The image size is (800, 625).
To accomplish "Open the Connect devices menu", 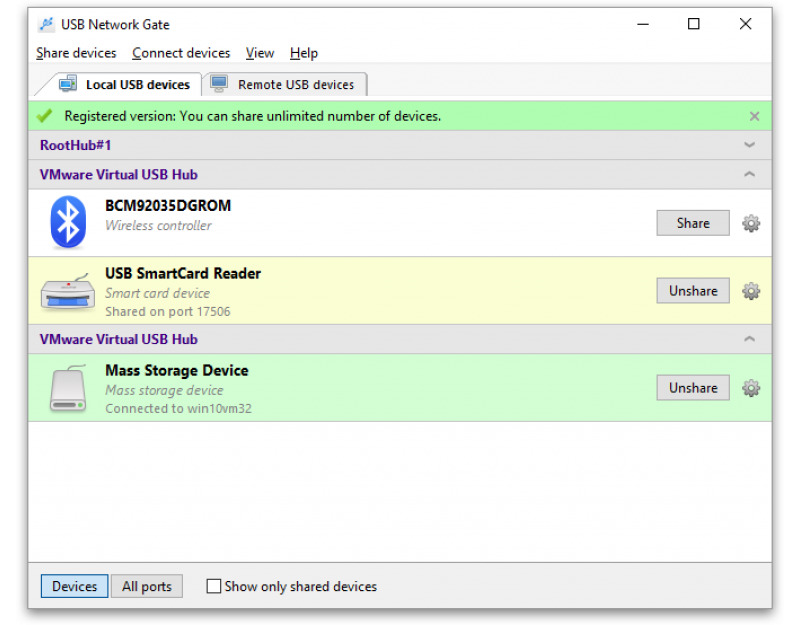I will [x=181, y=53].
